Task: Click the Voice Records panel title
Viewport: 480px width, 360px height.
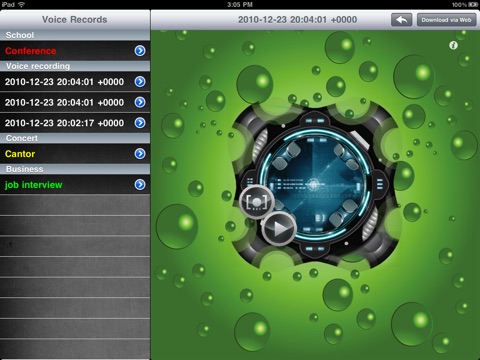Action: pyautogui.click(x=75, y=20)
